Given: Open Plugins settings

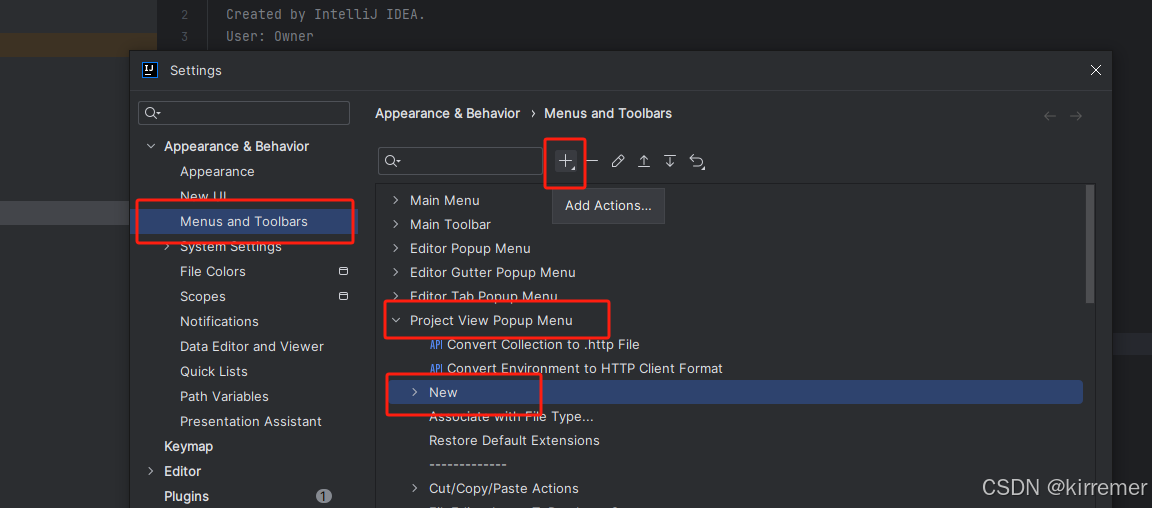Looking at the screenshot, I should coord(187,496).
